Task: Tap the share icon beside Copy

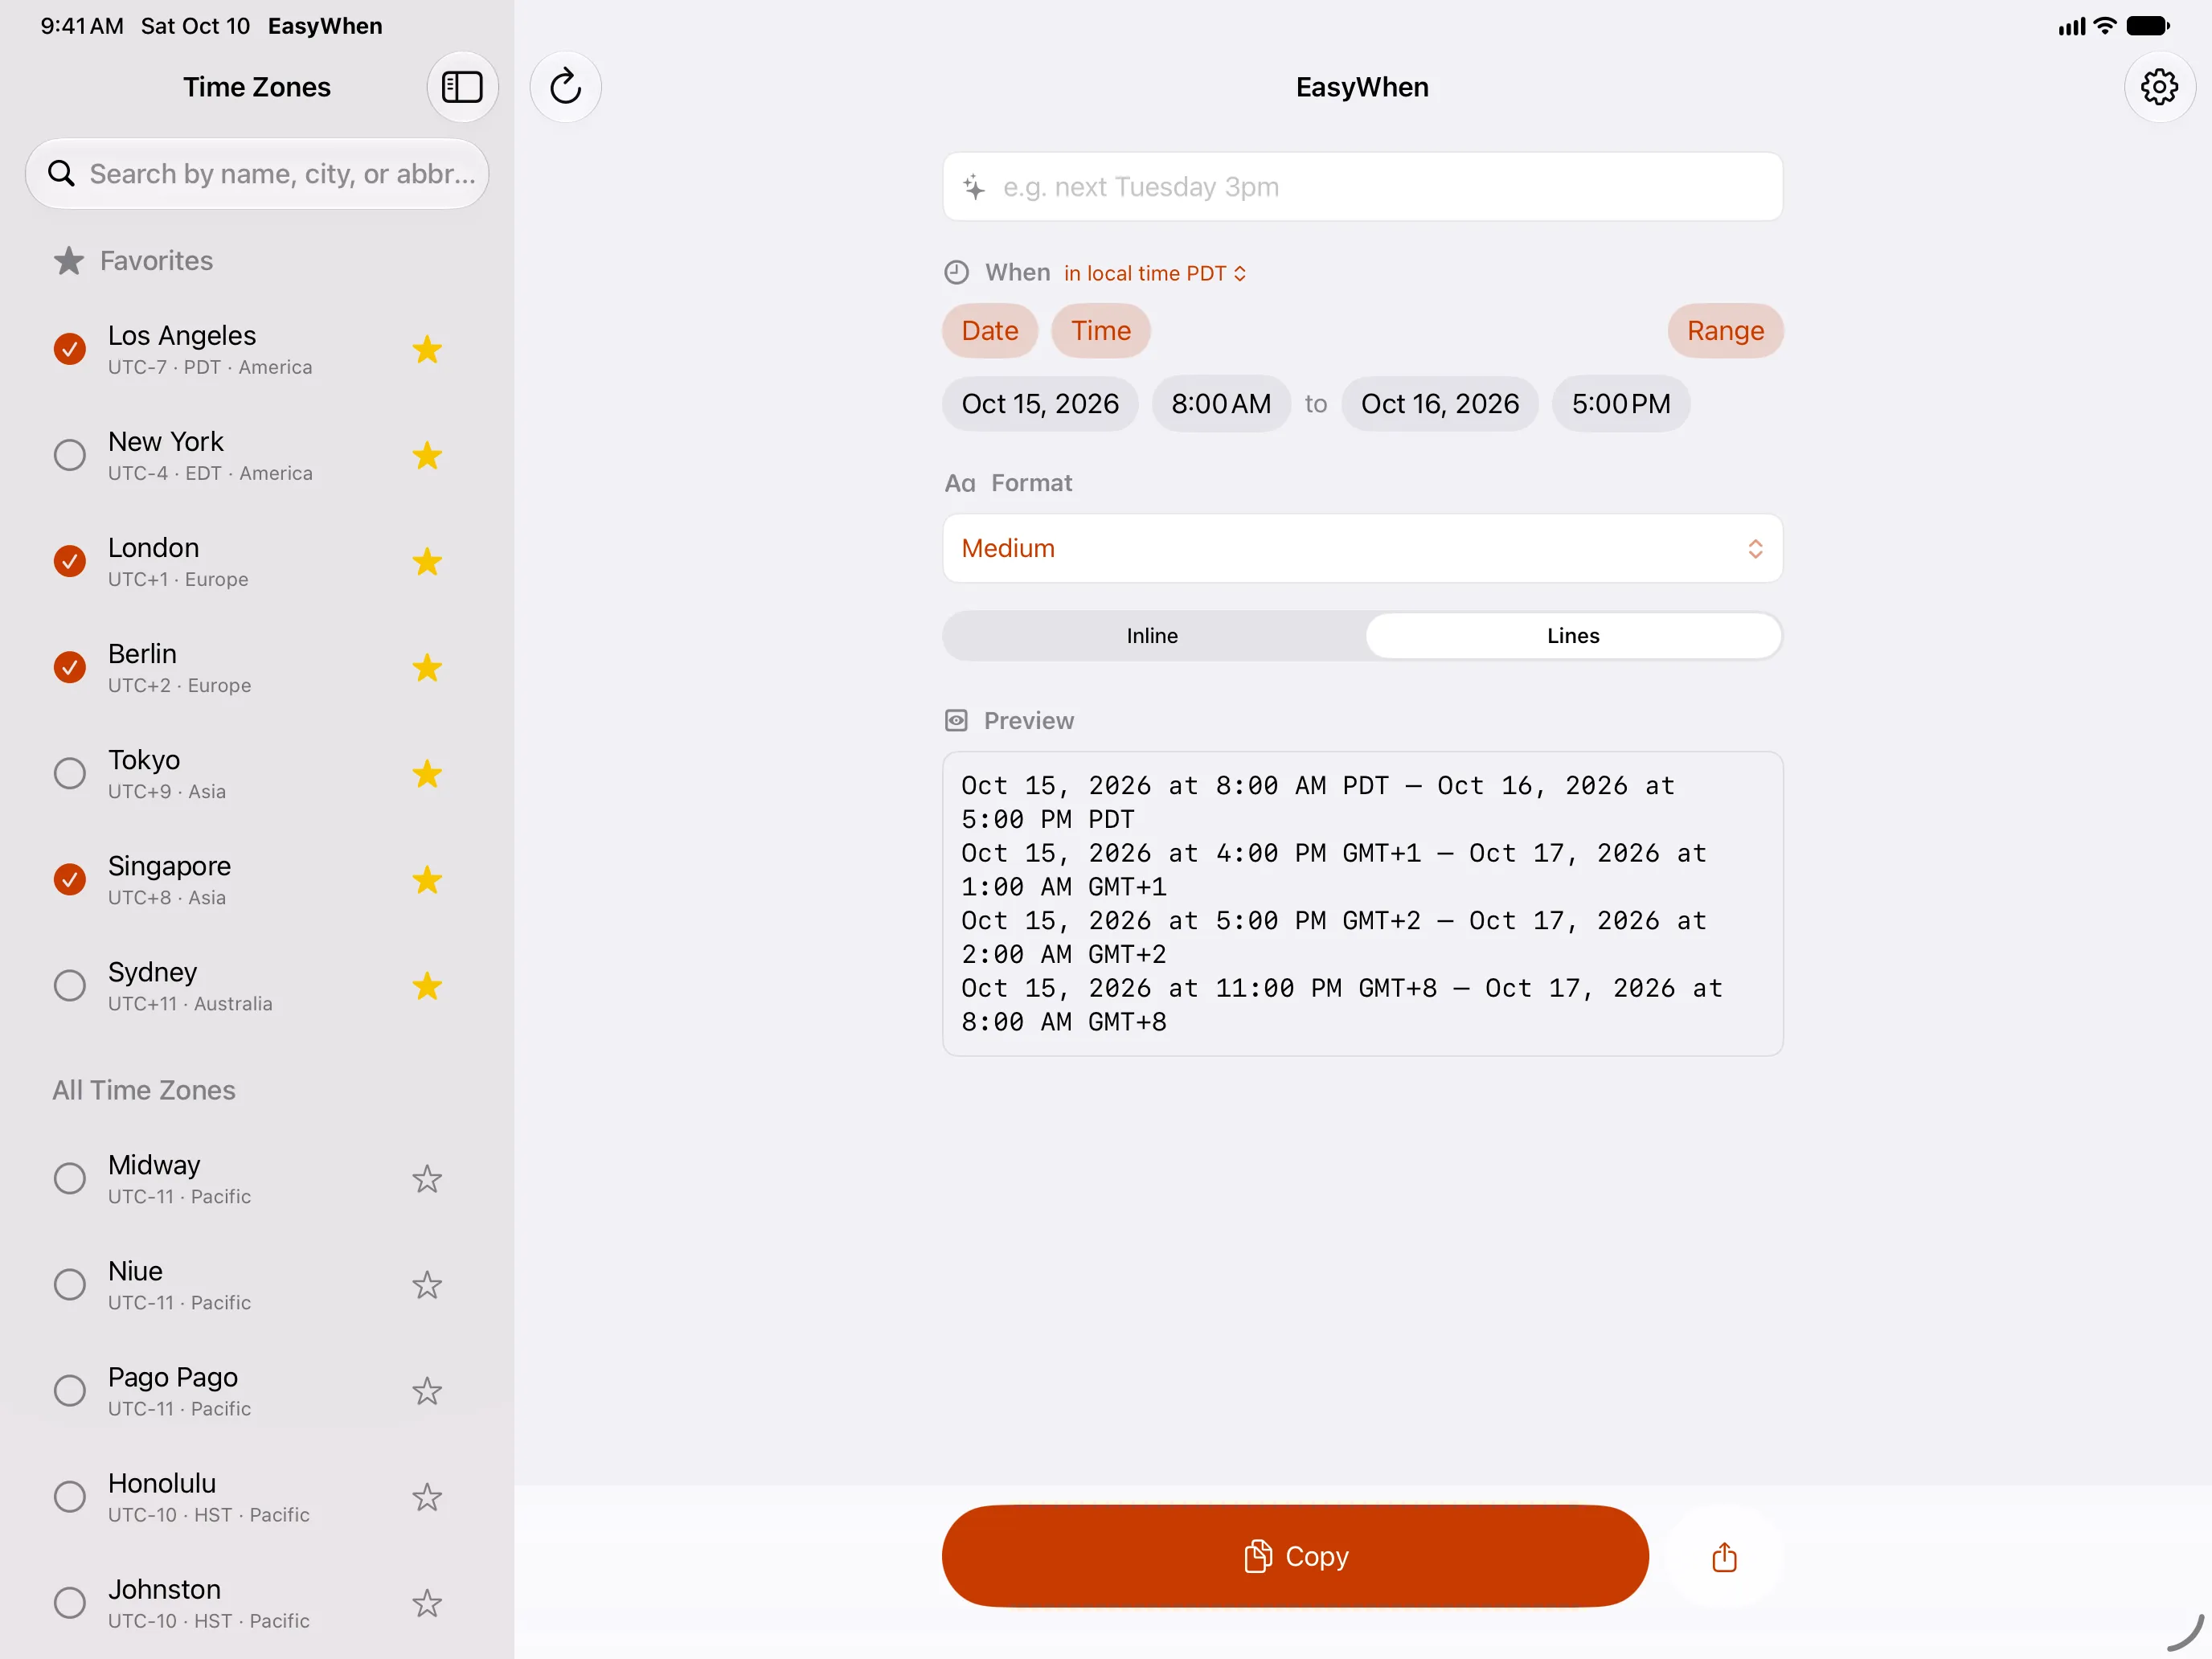Action: click(1724, 1556)
